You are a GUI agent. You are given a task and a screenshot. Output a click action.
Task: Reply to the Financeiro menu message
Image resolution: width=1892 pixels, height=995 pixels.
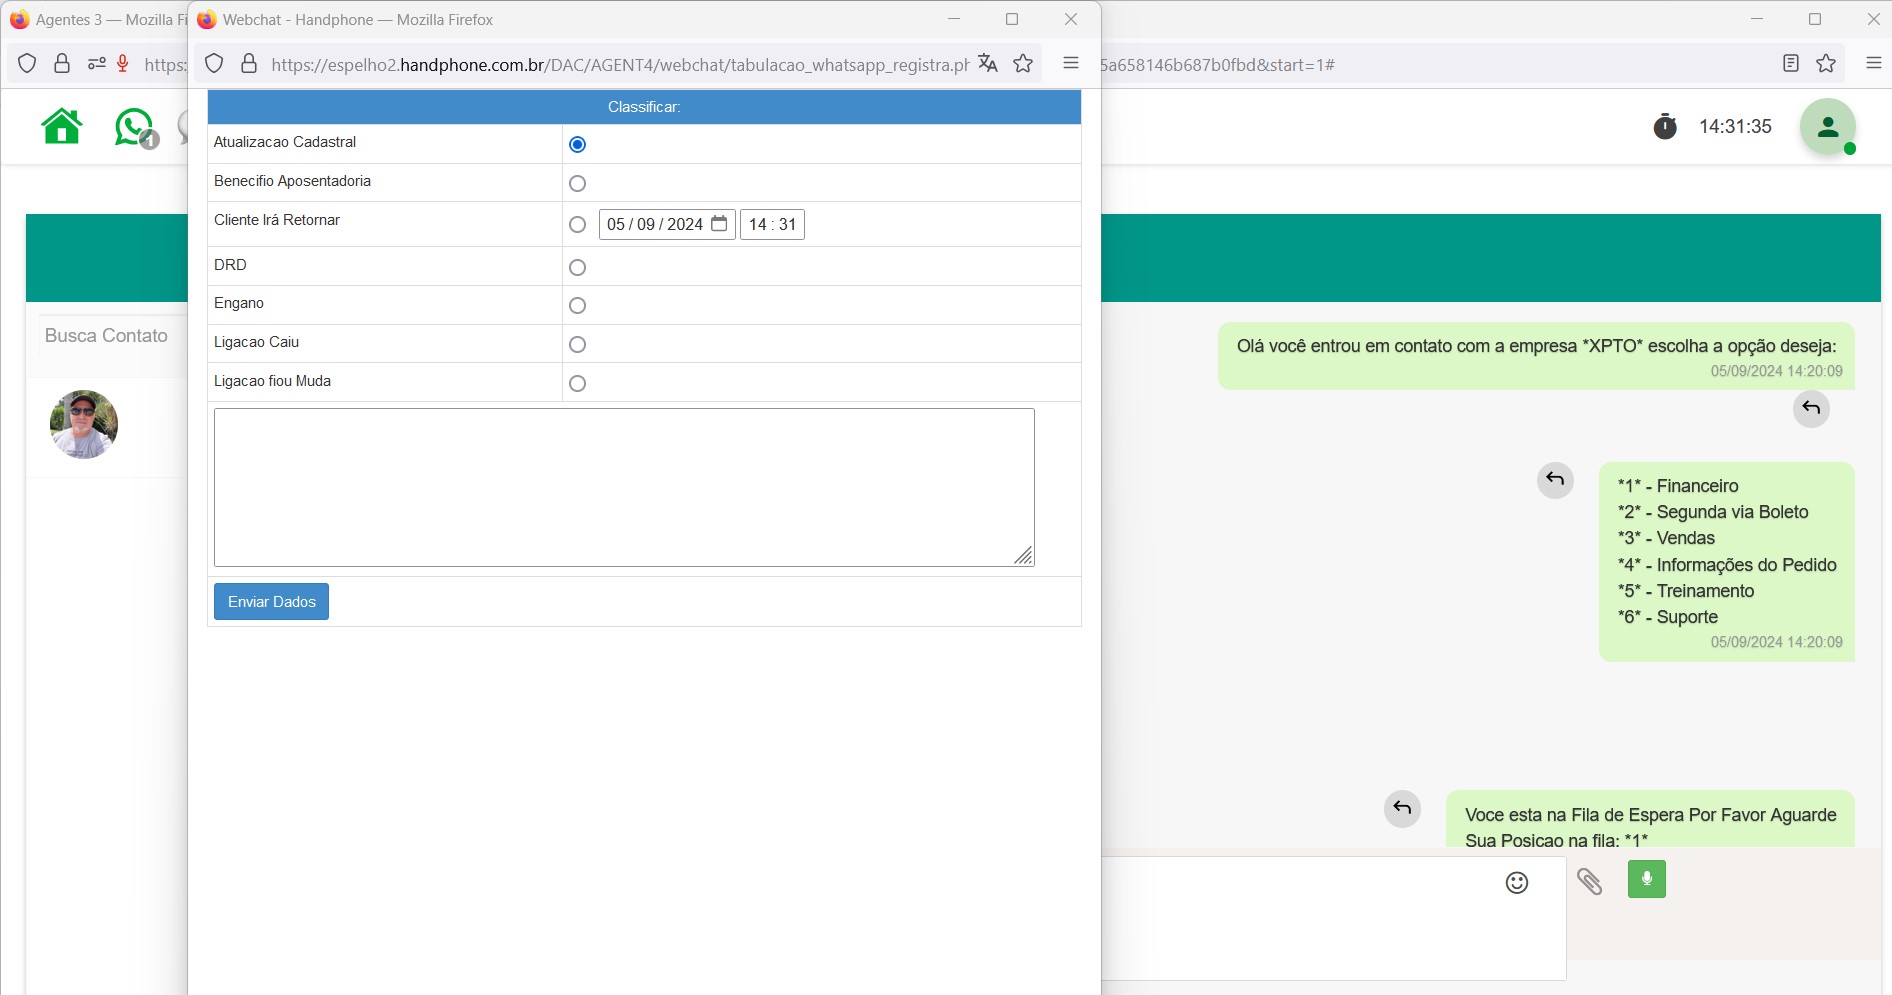pos(1555,480)
